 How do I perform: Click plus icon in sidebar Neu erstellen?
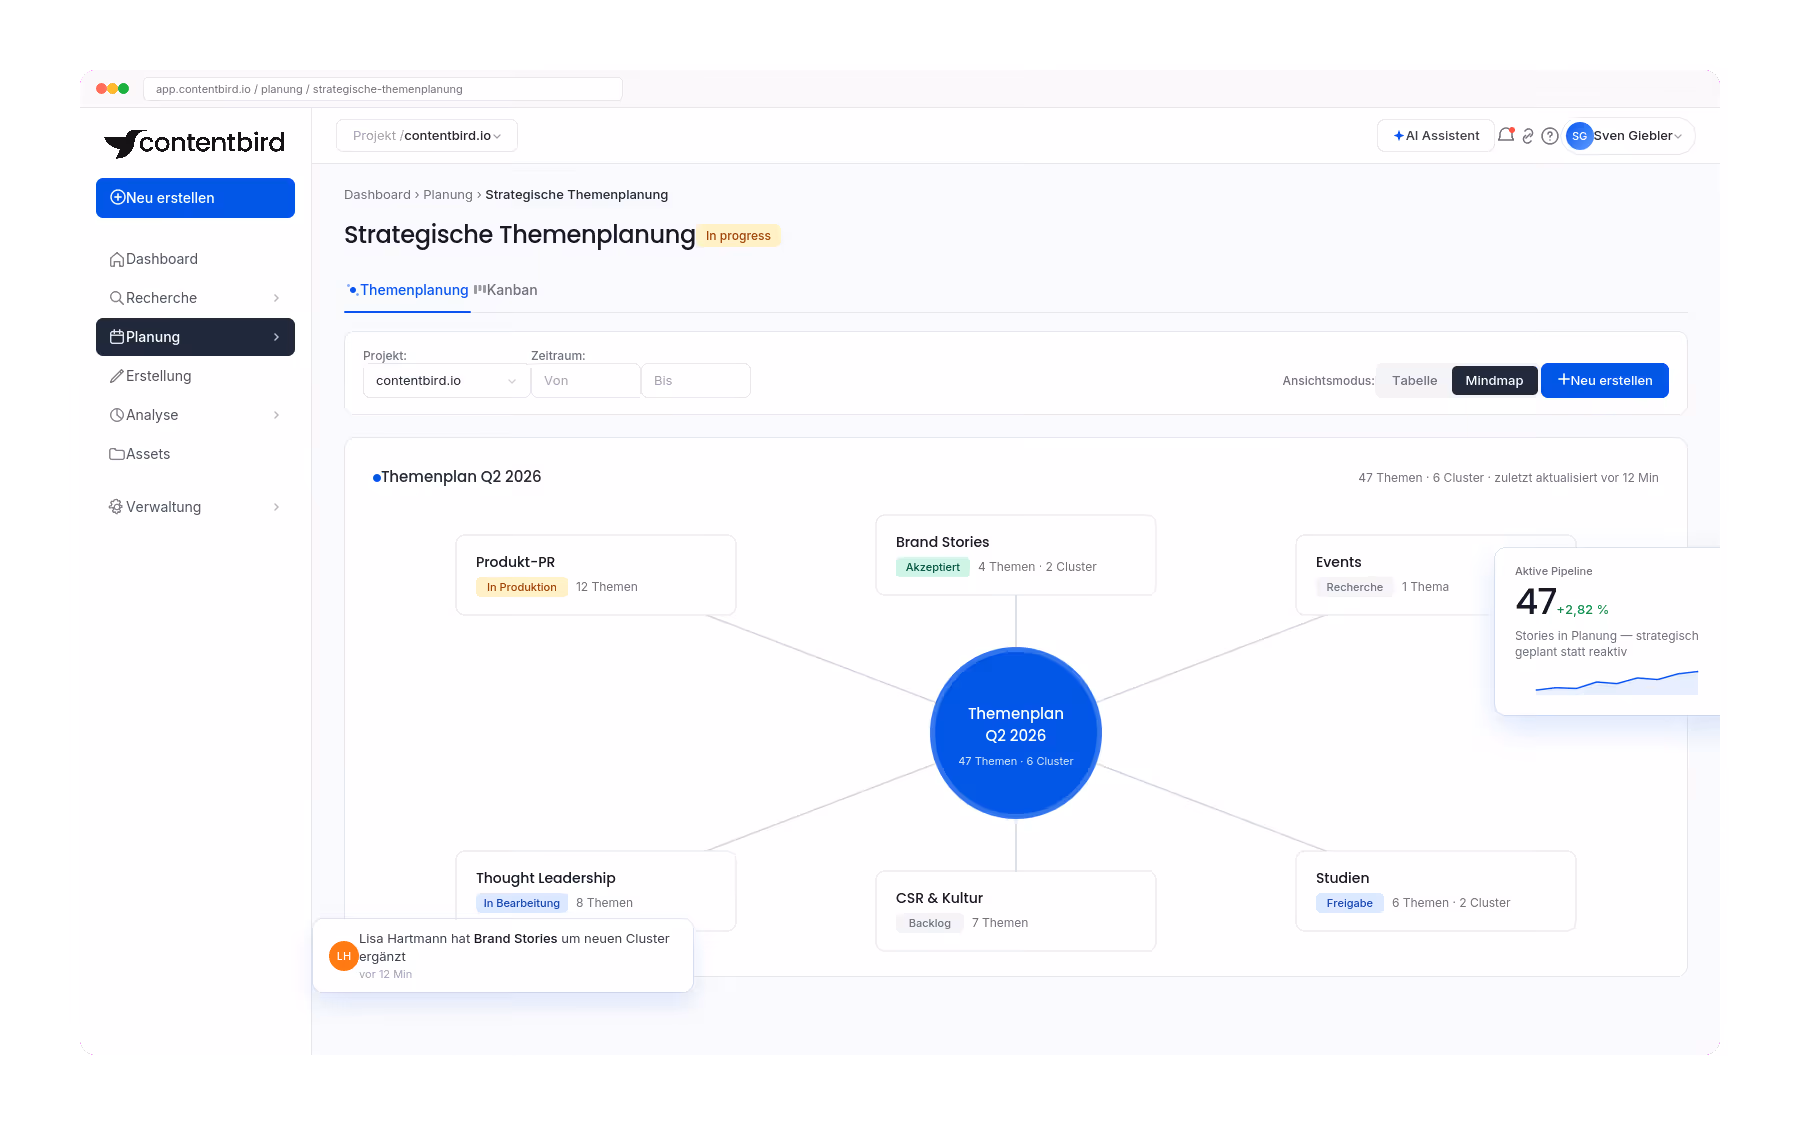click(118, 198)
